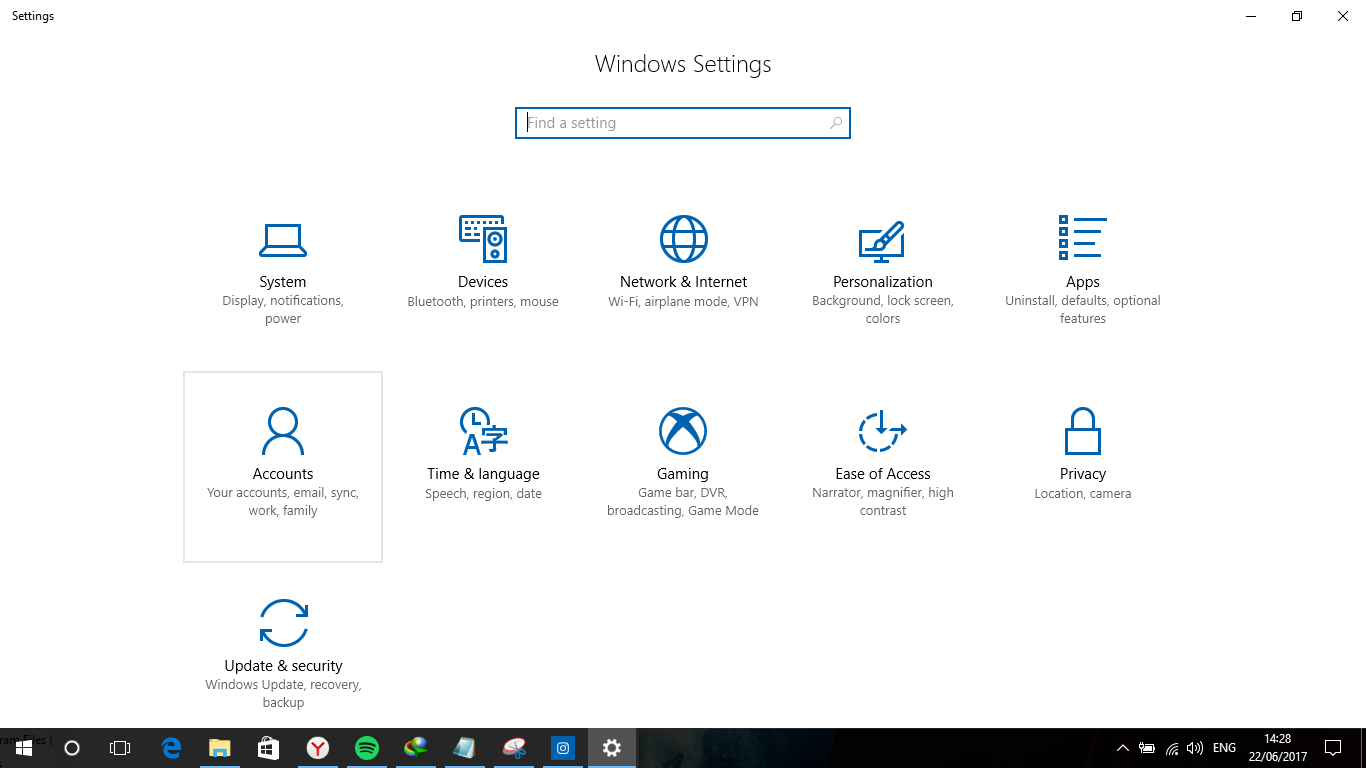Screen dimensions: 1366x768
Task: Open the volume control in the system tray
Action: click(x=1195, y=747)
